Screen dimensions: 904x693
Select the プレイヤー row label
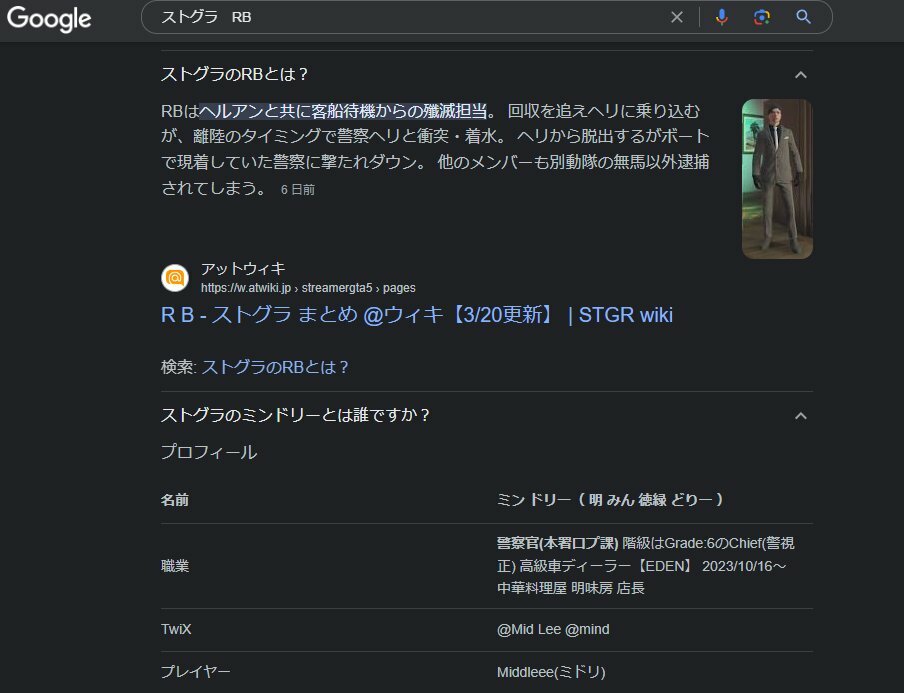195,672
